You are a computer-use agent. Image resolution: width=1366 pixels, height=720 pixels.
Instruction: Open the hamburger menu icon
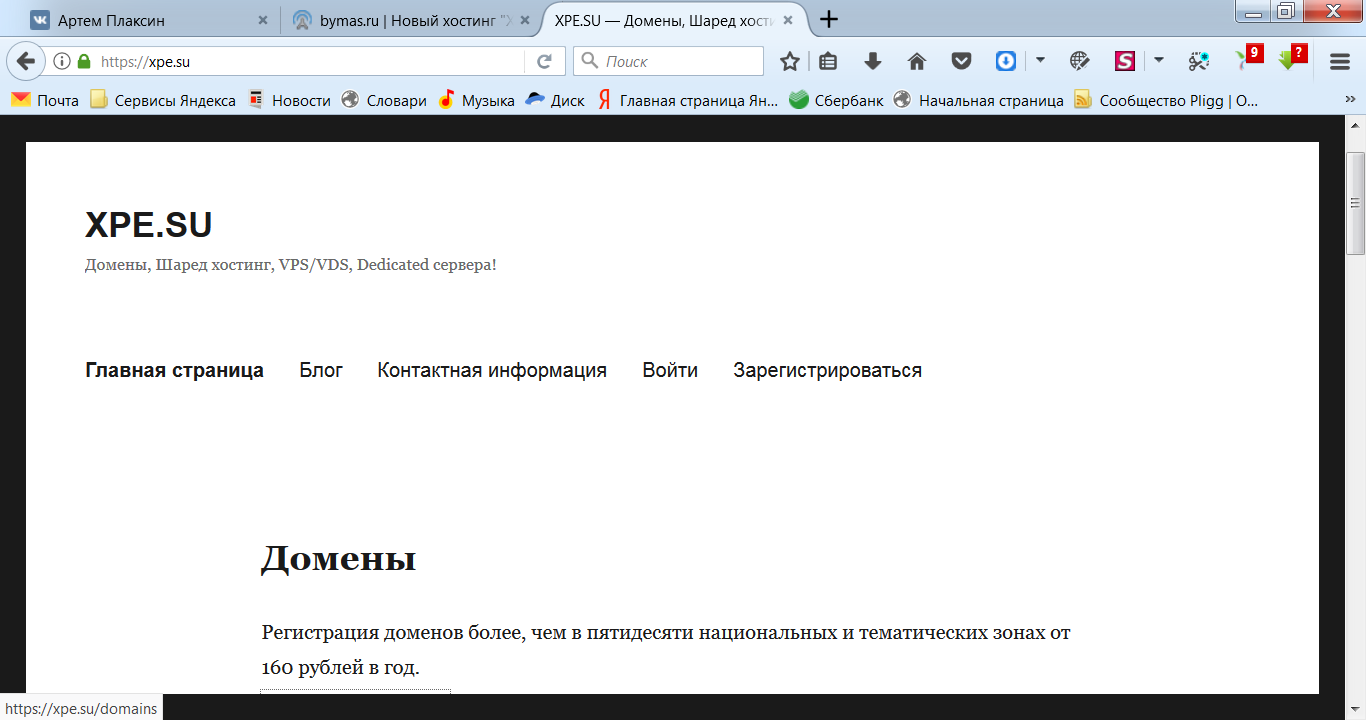[x=1340, y=62]
